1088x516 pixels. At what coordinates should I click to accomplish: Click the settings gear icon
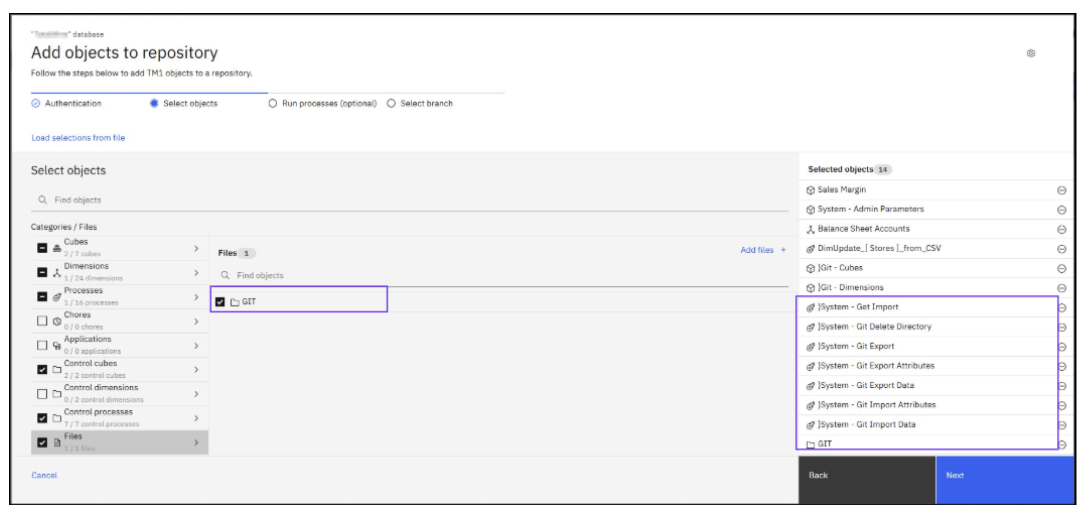(x=1031, y=53)
